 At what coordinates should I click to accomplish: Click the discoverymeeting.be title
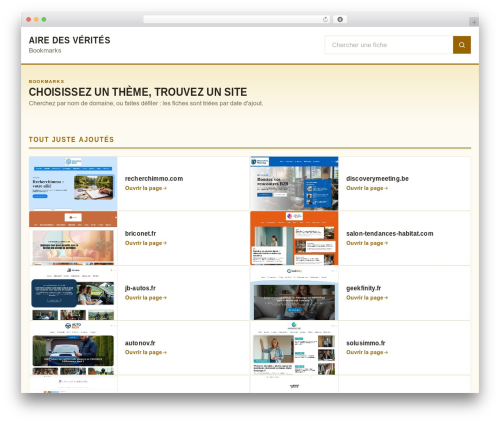377,179
